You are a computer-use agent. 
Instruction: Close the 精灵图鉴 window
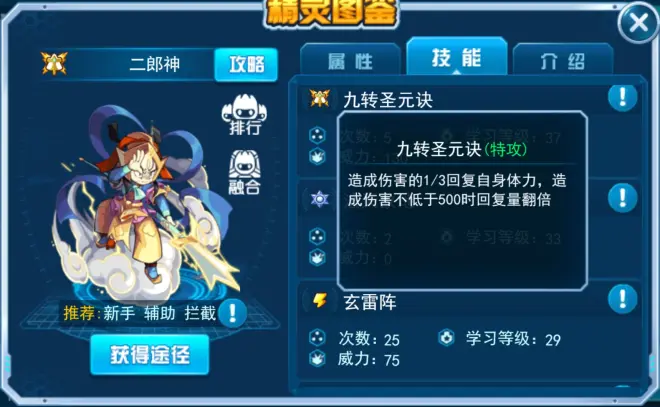pyautogui.click(x=639, y=23)
